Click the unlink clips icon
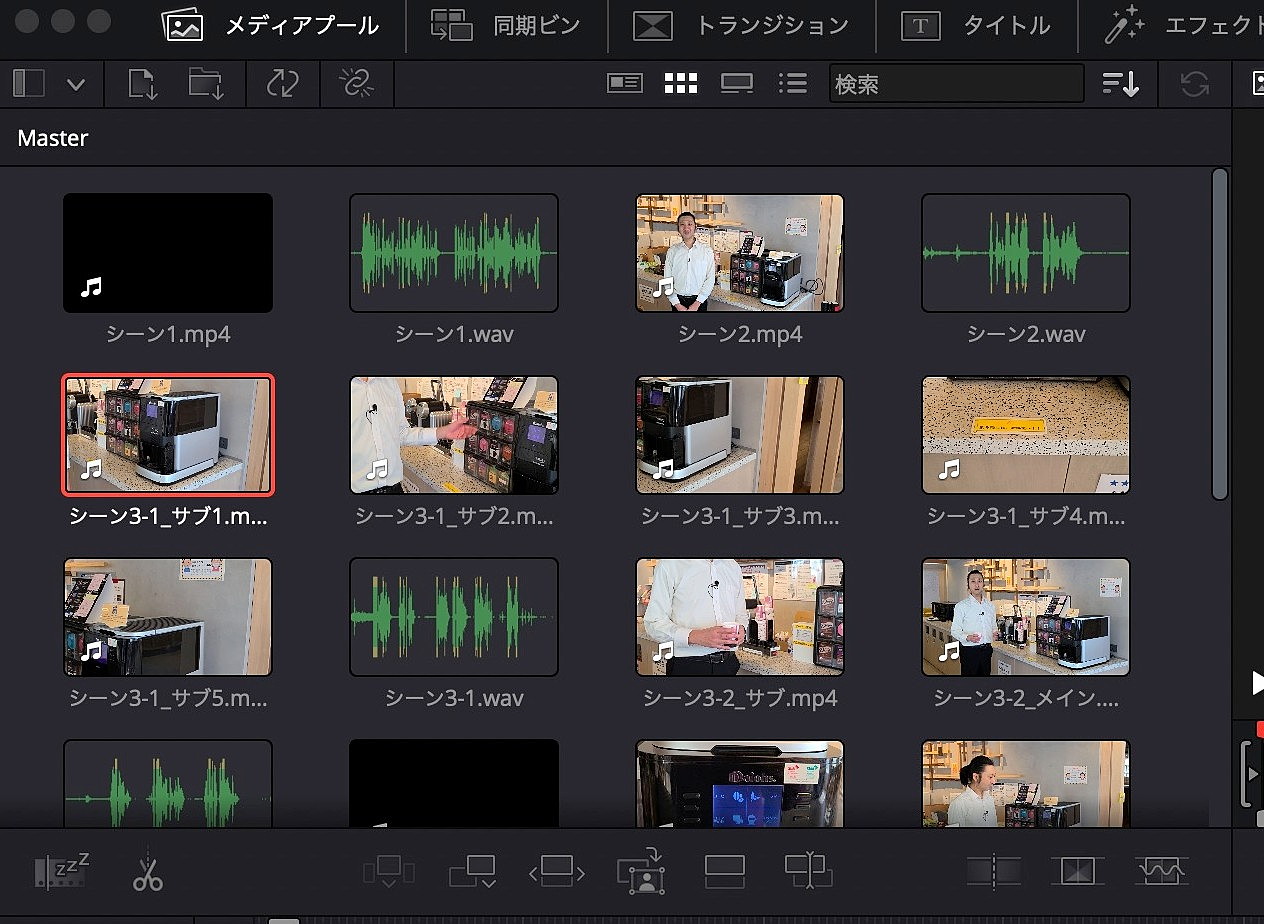Screen dimensions: 1264x924 point(356,84)
